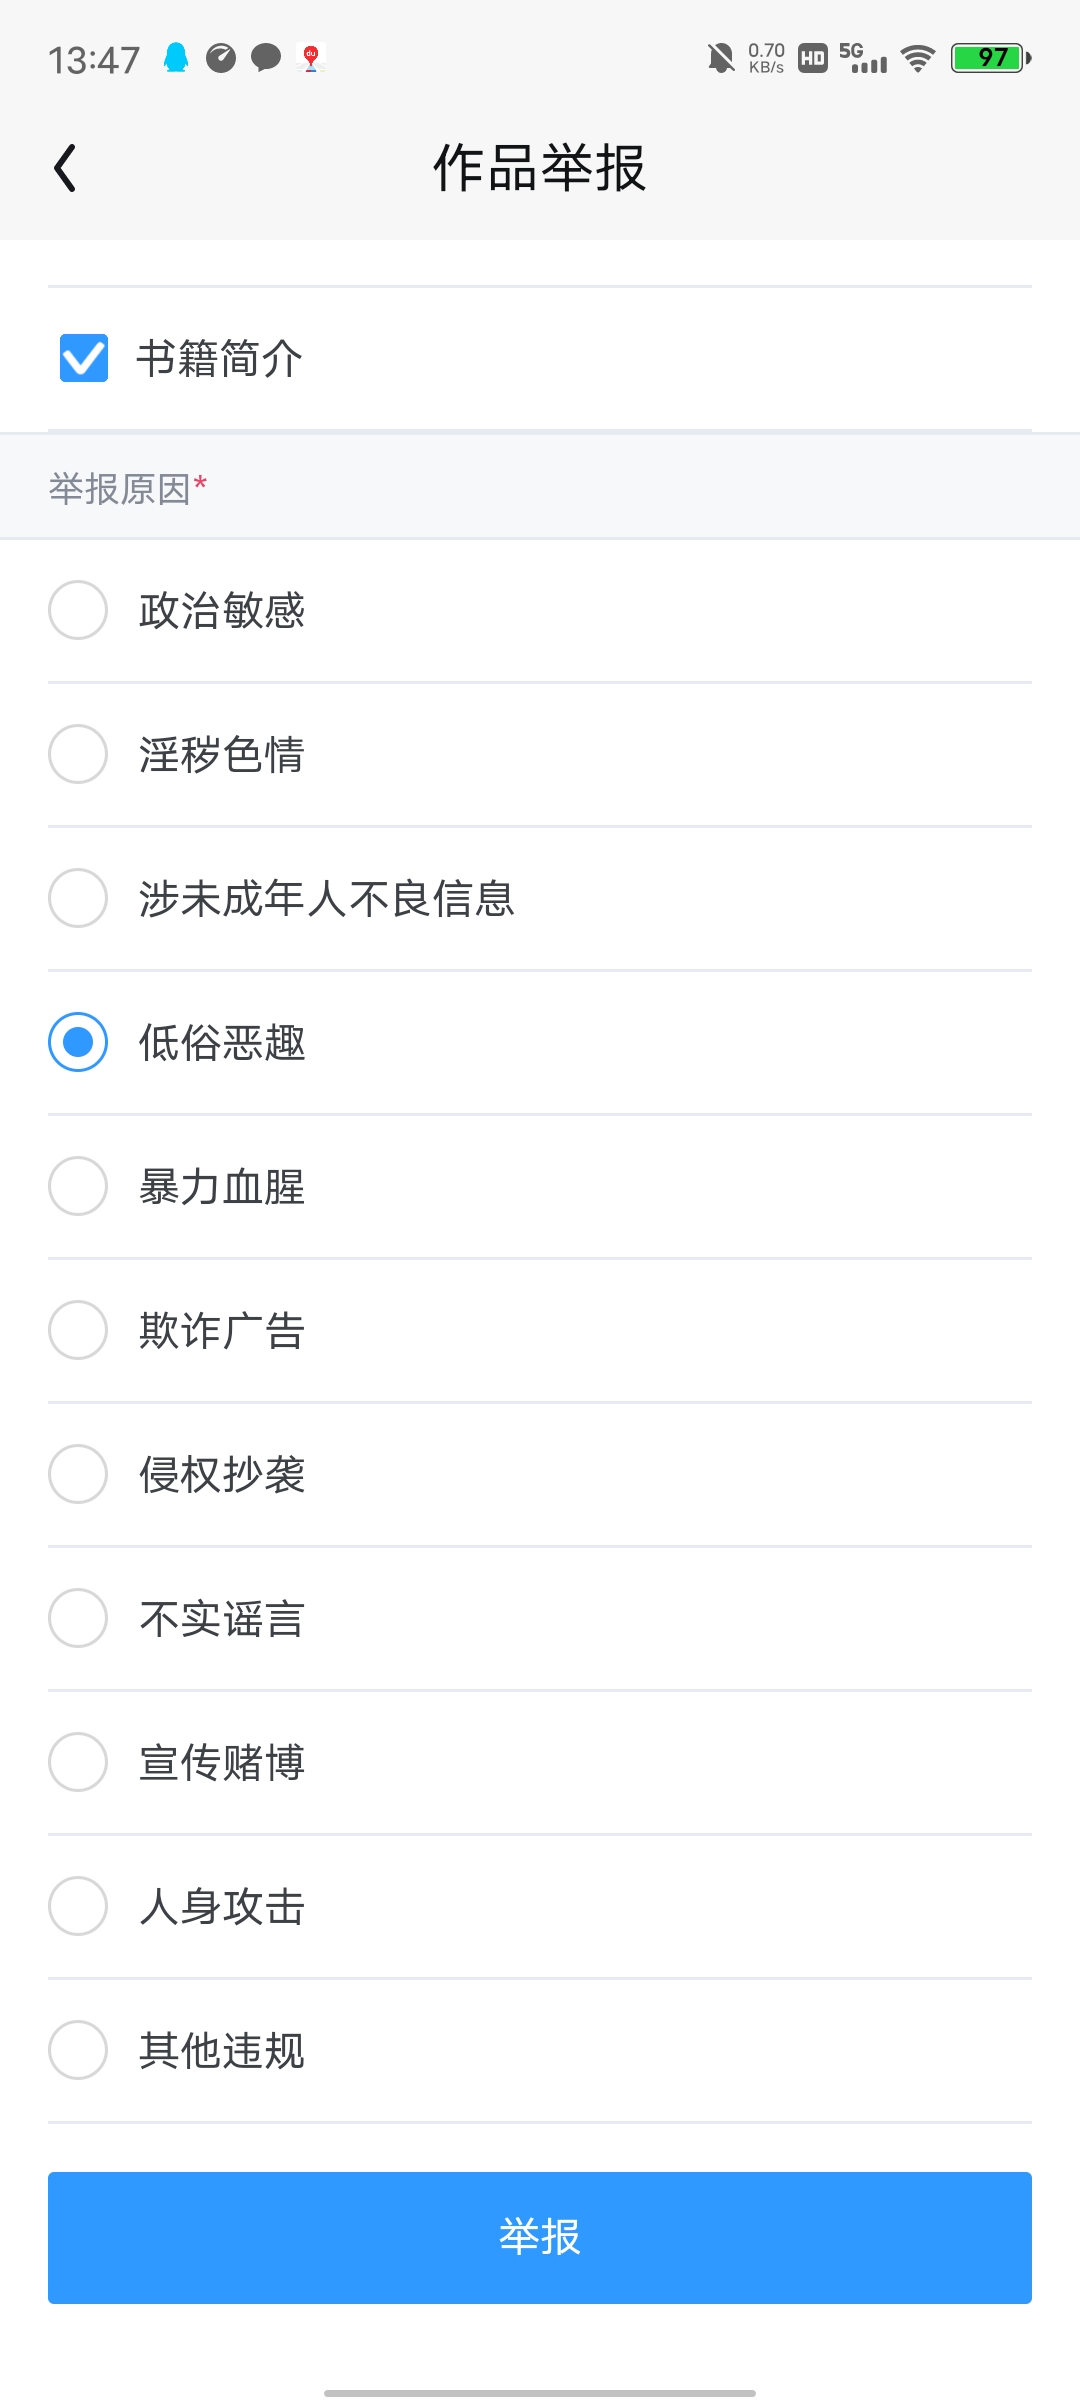
Task: Tap the muted bell status icon
Action: [x=720, y=59]
